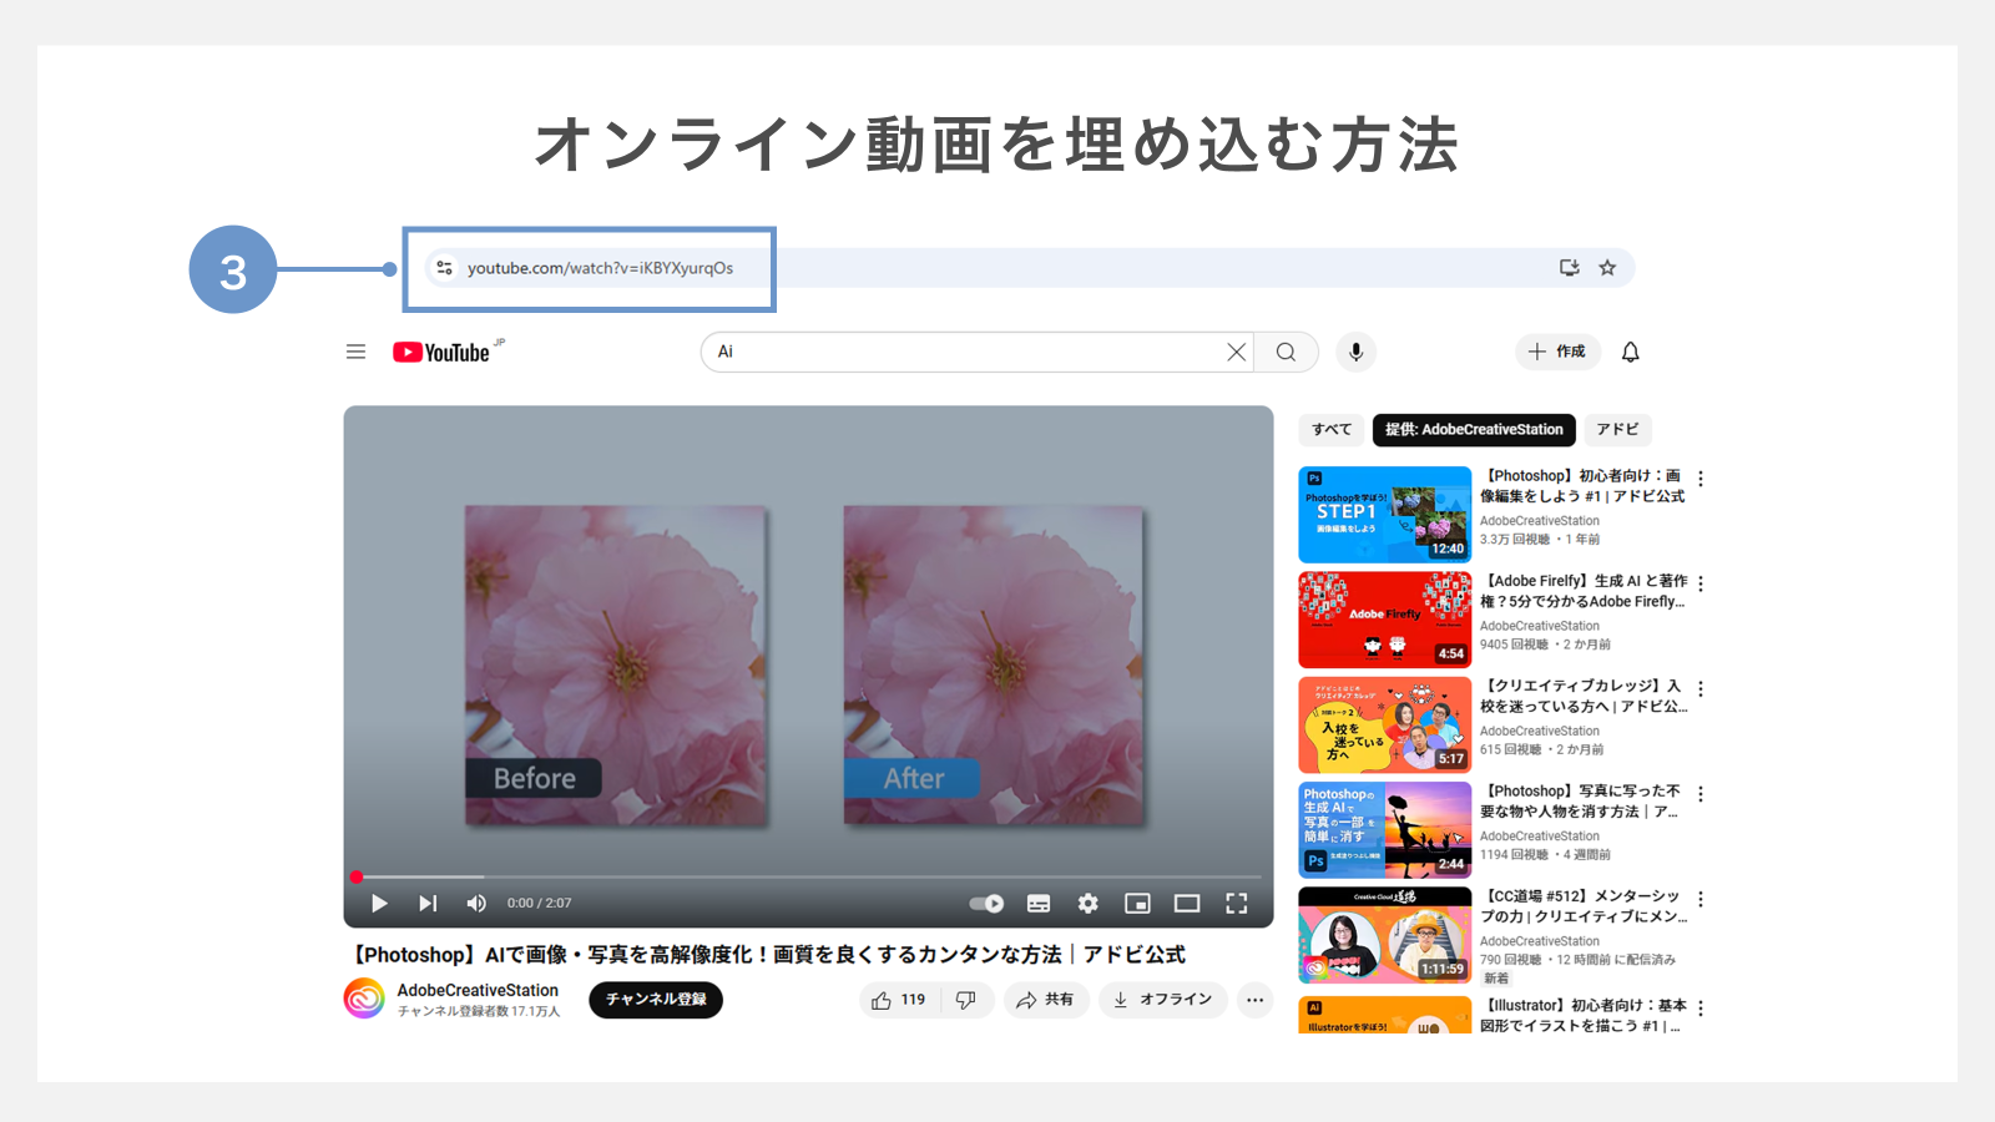The width and height of the screenshot is (1995, 1122).
Task: Click the video progress bar
Action: (808, 877)
